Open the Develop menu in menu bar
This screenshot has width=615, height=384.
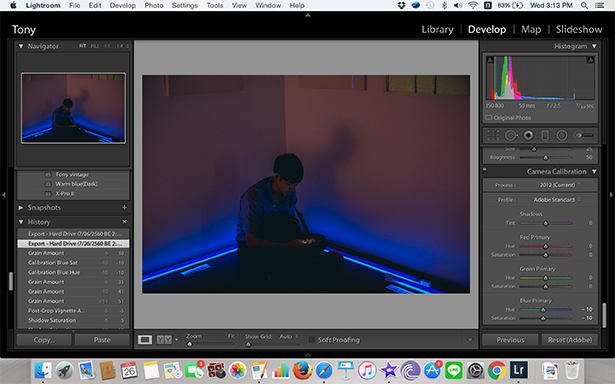click(122, 5)
